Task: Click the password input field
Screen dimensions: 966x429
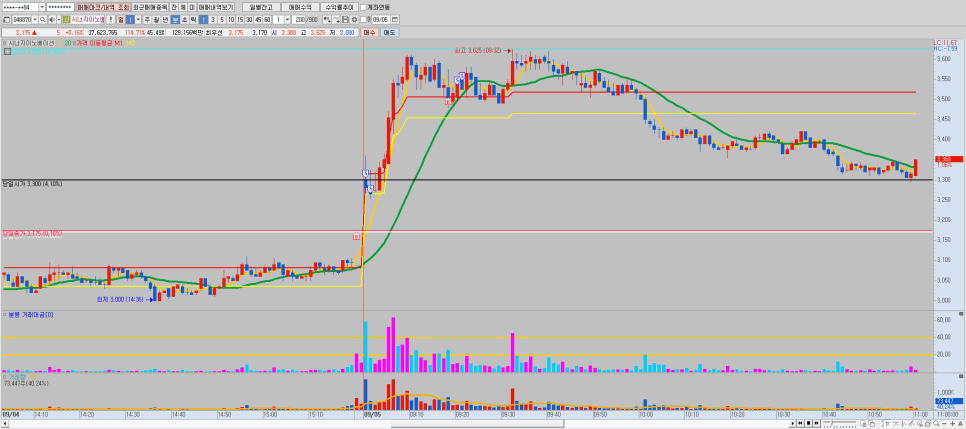Action: point(60,7)
